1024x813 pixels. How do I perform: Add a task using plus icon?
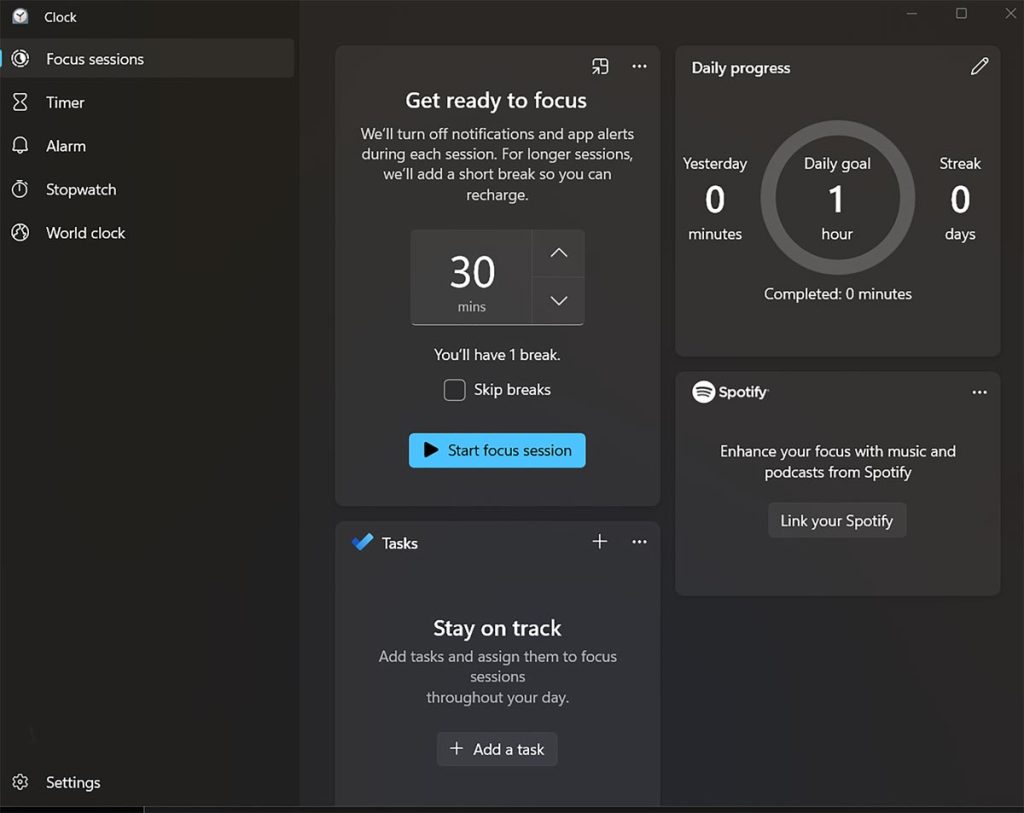pyautogui.click(x=600, y=541)
